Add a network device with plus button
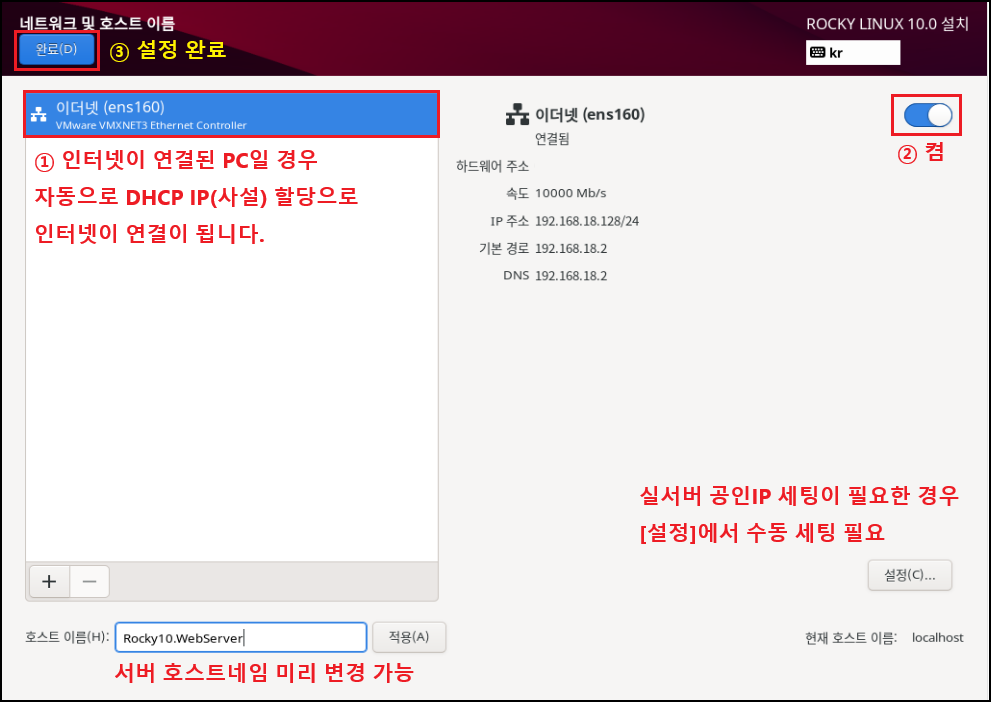This screenshot has width=991, height=702. coord(49,581)
